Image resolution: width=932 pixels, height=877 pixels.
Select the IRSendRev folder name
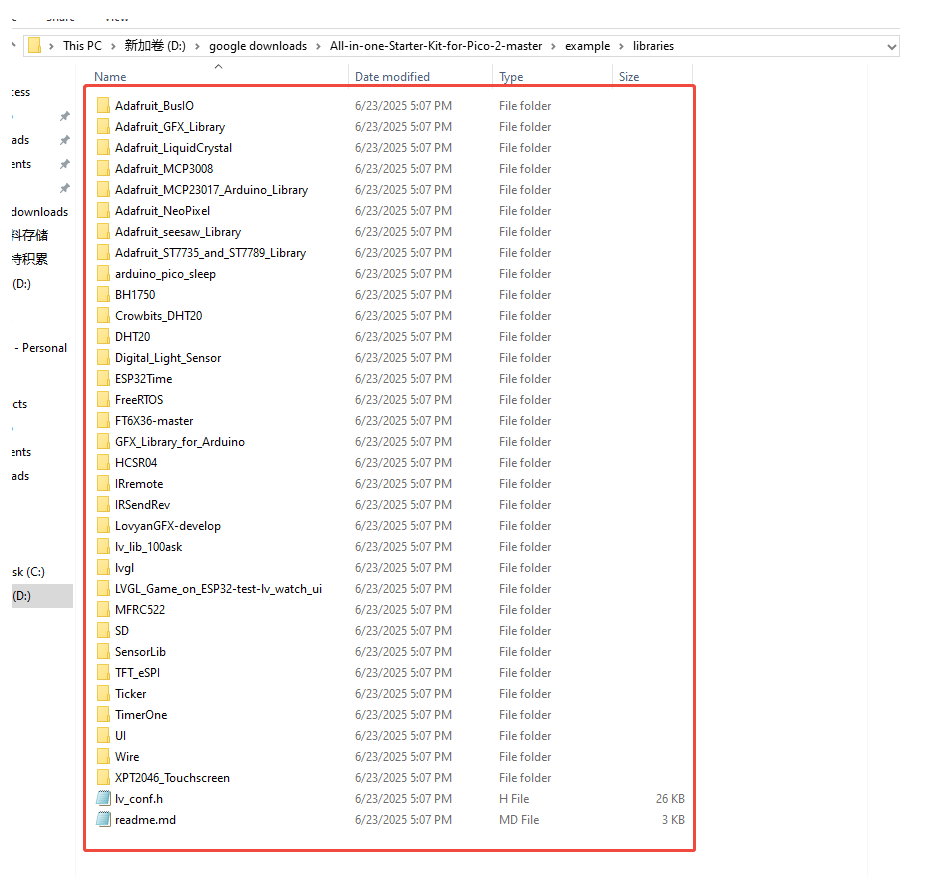(x=143, y=505)
